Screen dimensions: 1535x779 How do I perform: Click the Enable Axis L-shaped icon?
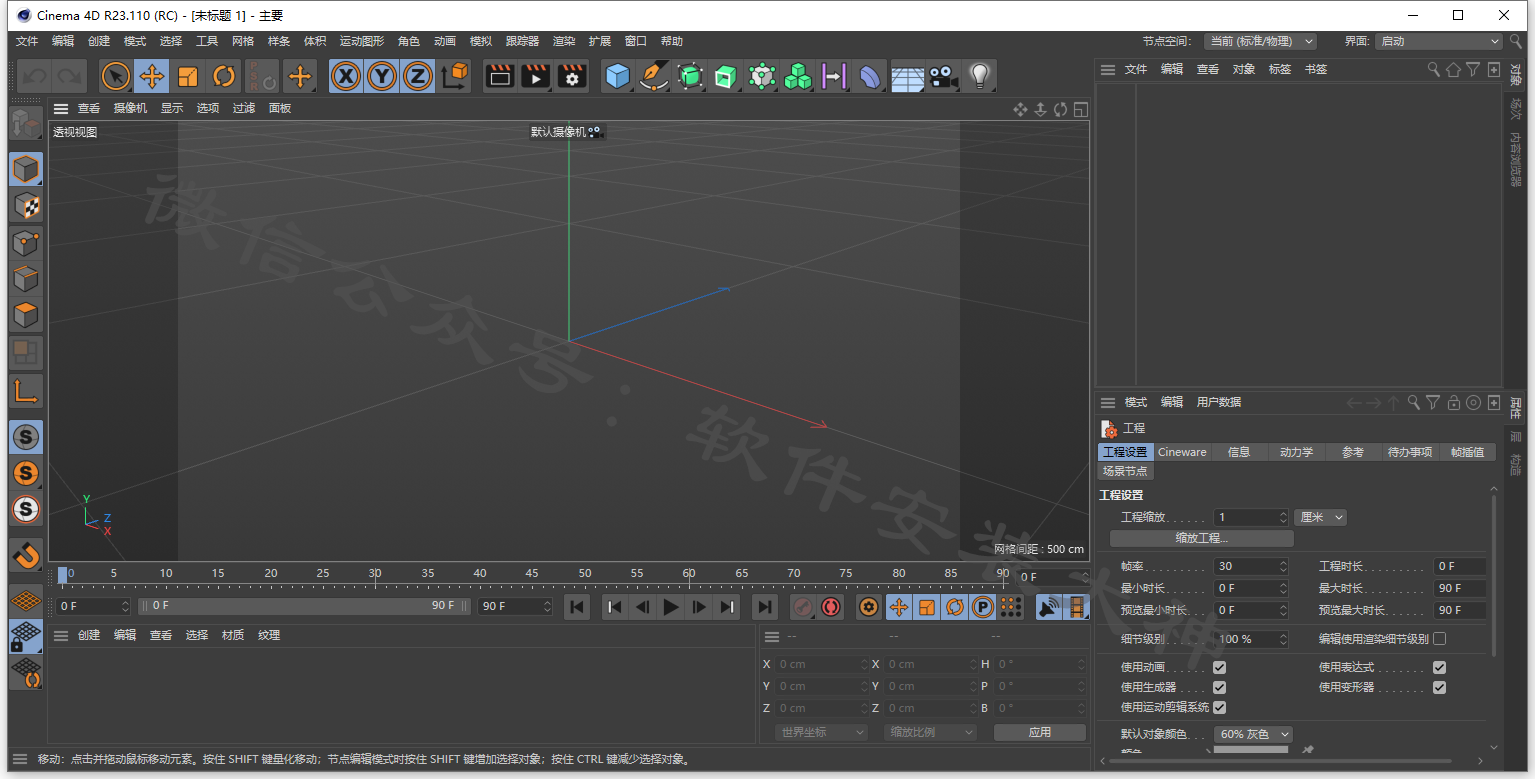(x=26, y=391)
